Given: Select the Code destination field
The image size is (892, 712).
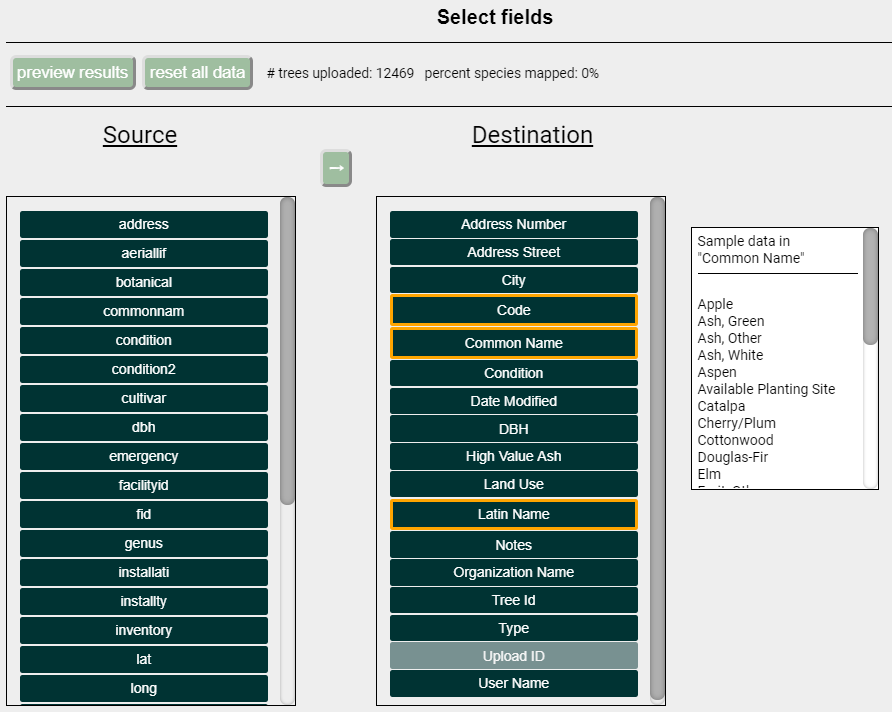Looking at the screenshot, I should tap(513, 310).
